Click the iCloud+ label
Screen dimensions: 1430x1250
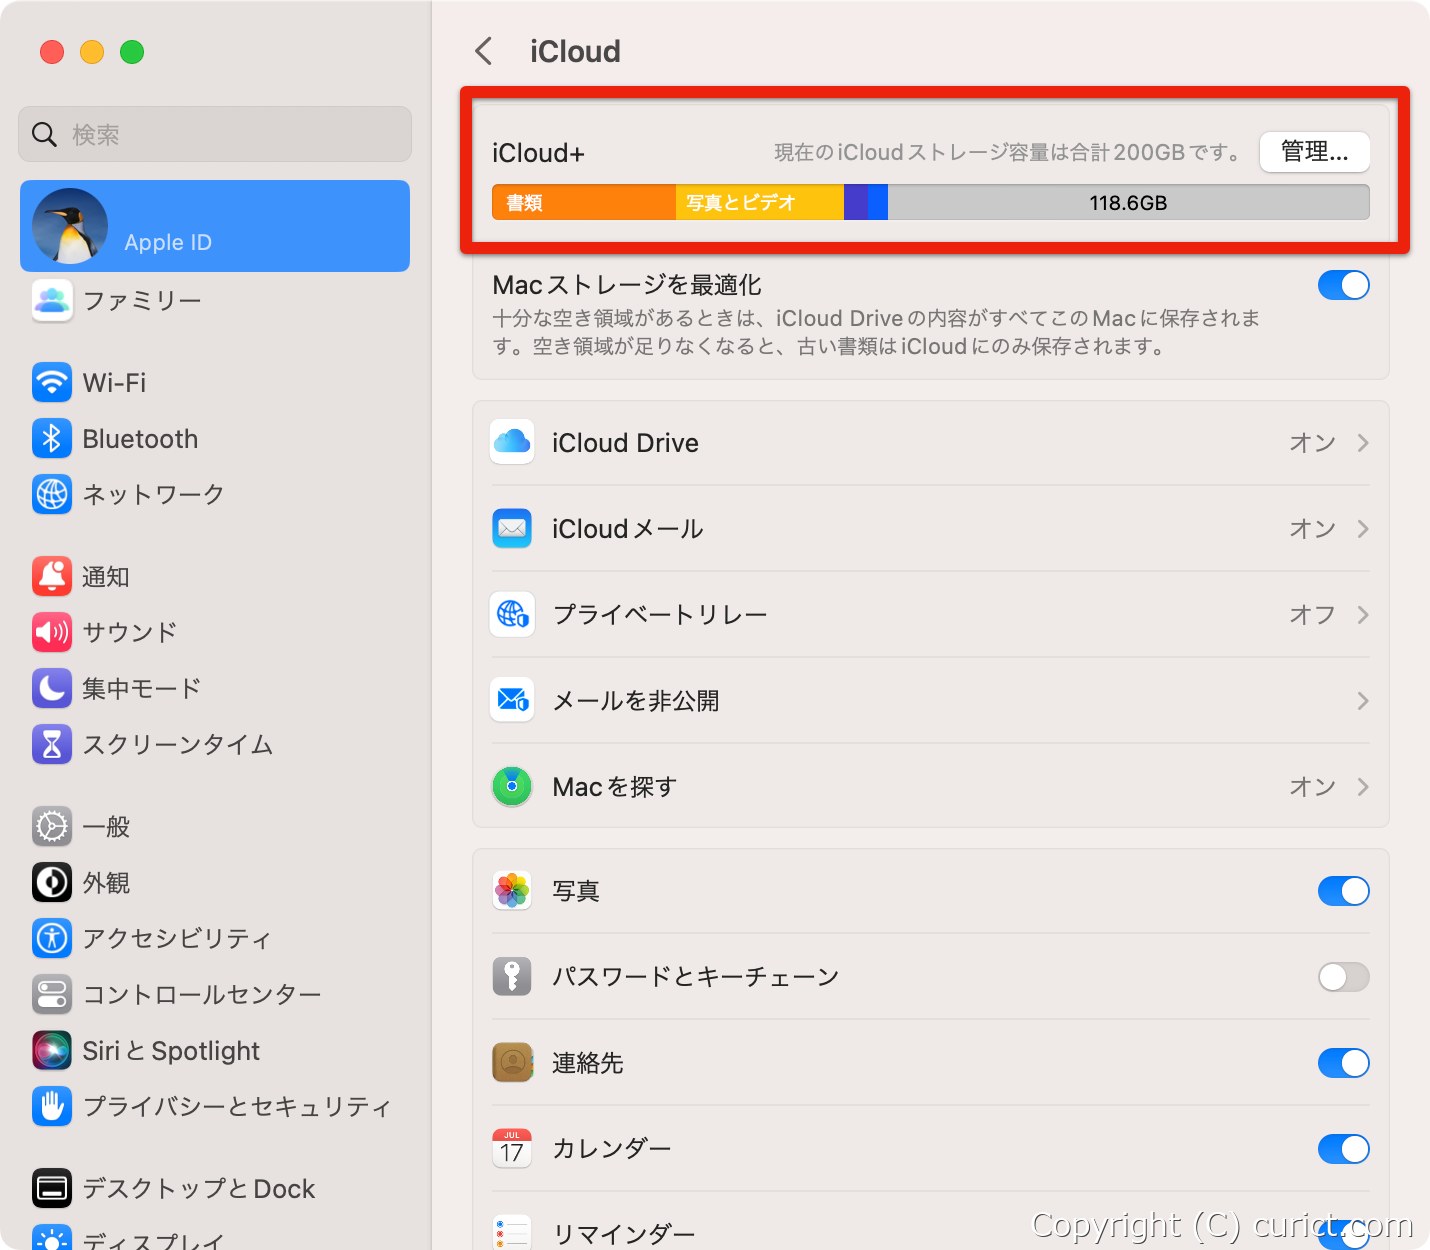[x=538, y=153]
